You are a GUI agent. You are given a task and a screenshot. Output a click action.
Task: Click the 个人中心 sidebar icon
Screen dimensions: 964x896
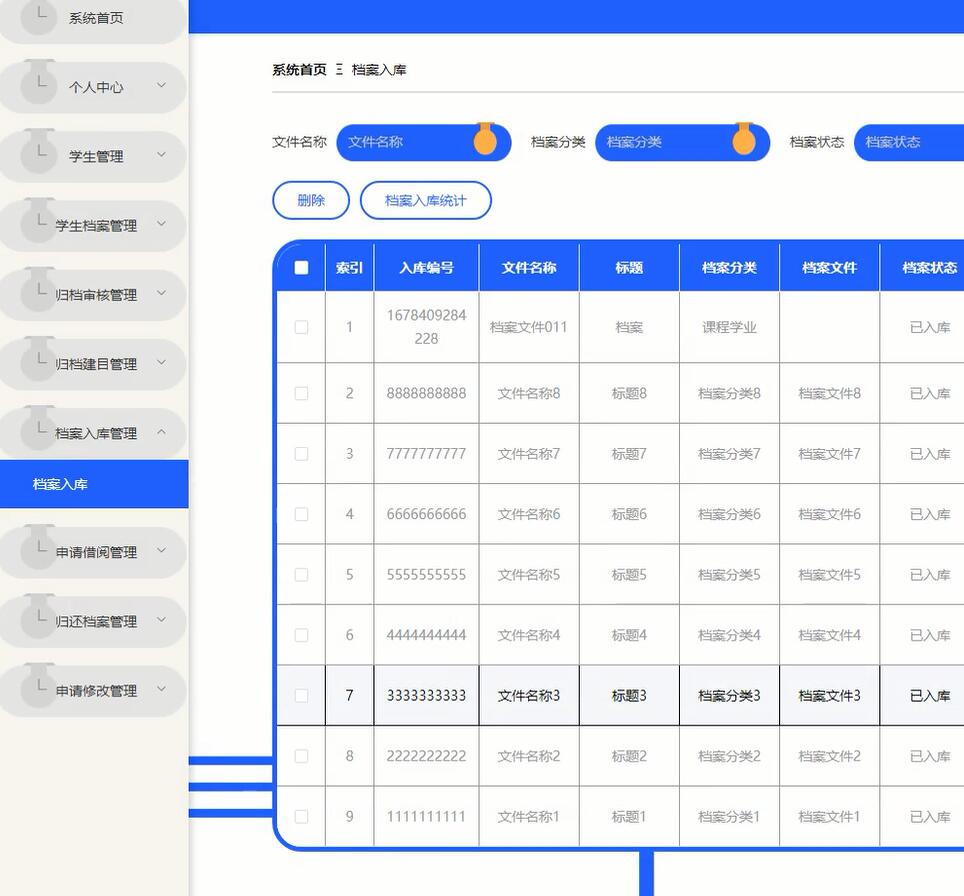pos(36,87)
